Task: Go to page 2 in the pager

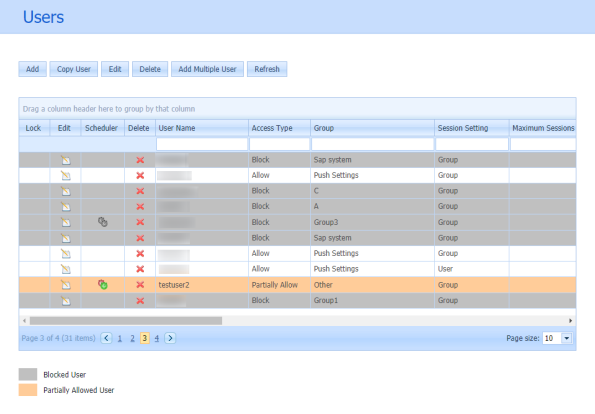Action: [x=132, y=338]
